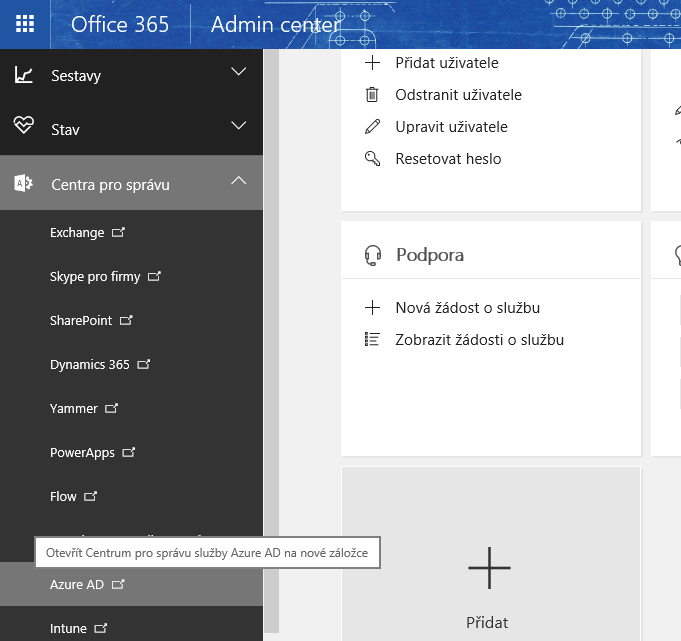Screen dimensions: 681x641
Task: Click the Přidat tile label
Action: coord(487,623)
